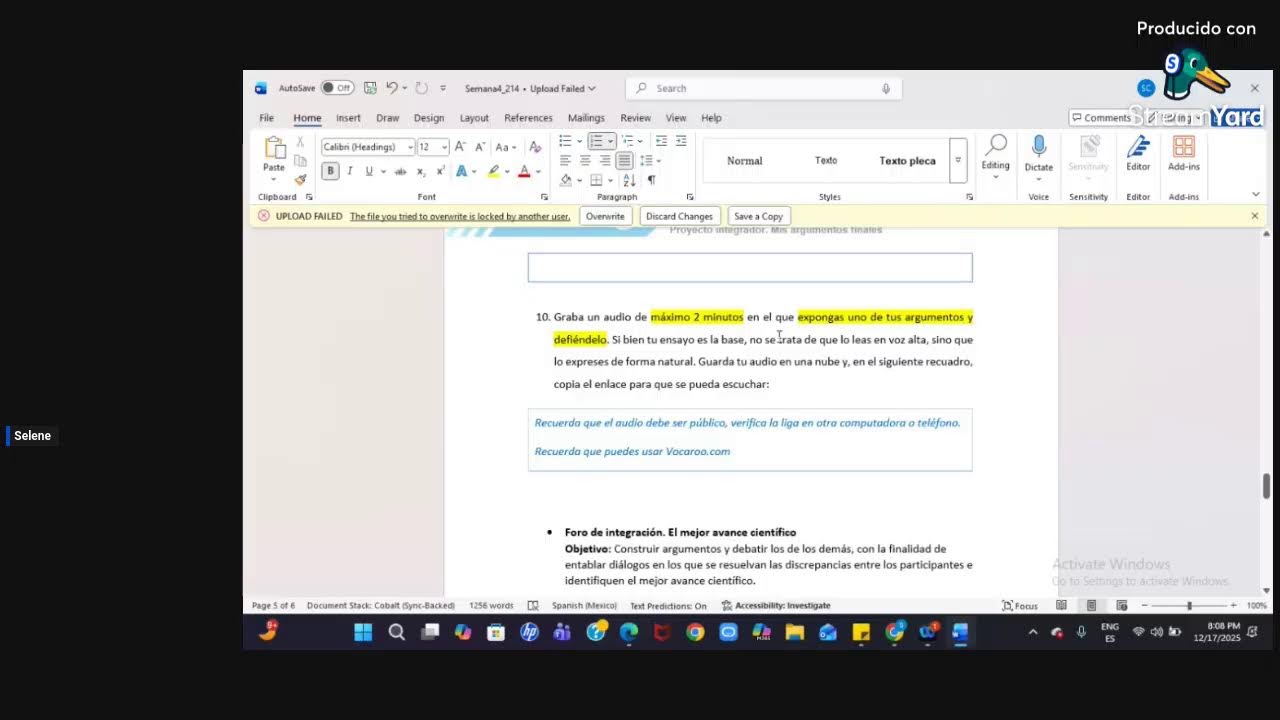Toggle Italic formatting
1280x720 pixels.
(x=350, y=171)
